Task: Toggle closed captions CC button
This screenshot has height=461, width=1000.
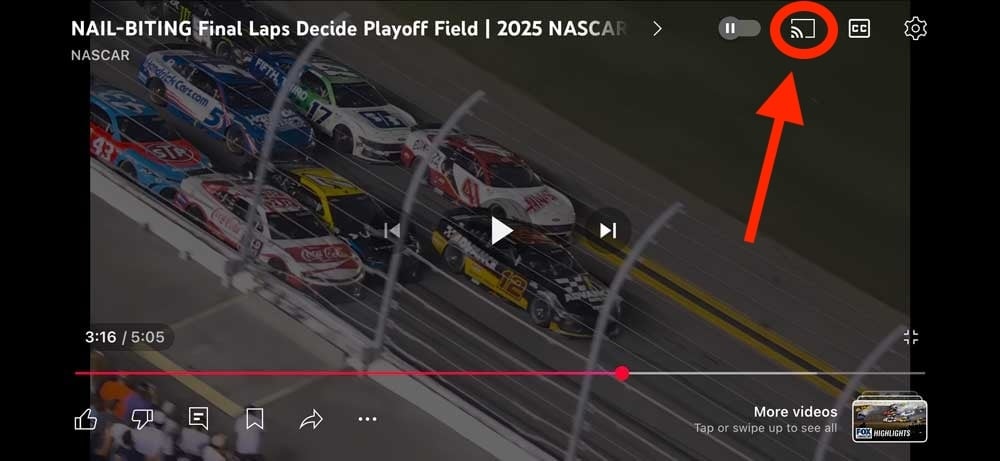Action: 859,29
